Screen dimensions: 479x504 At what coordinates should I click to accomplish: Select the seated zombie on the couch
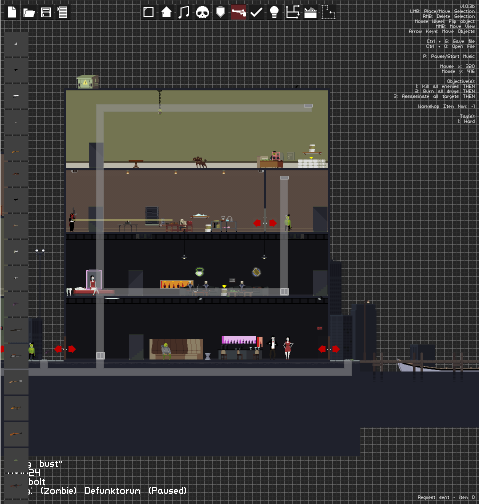pos(166,351)
